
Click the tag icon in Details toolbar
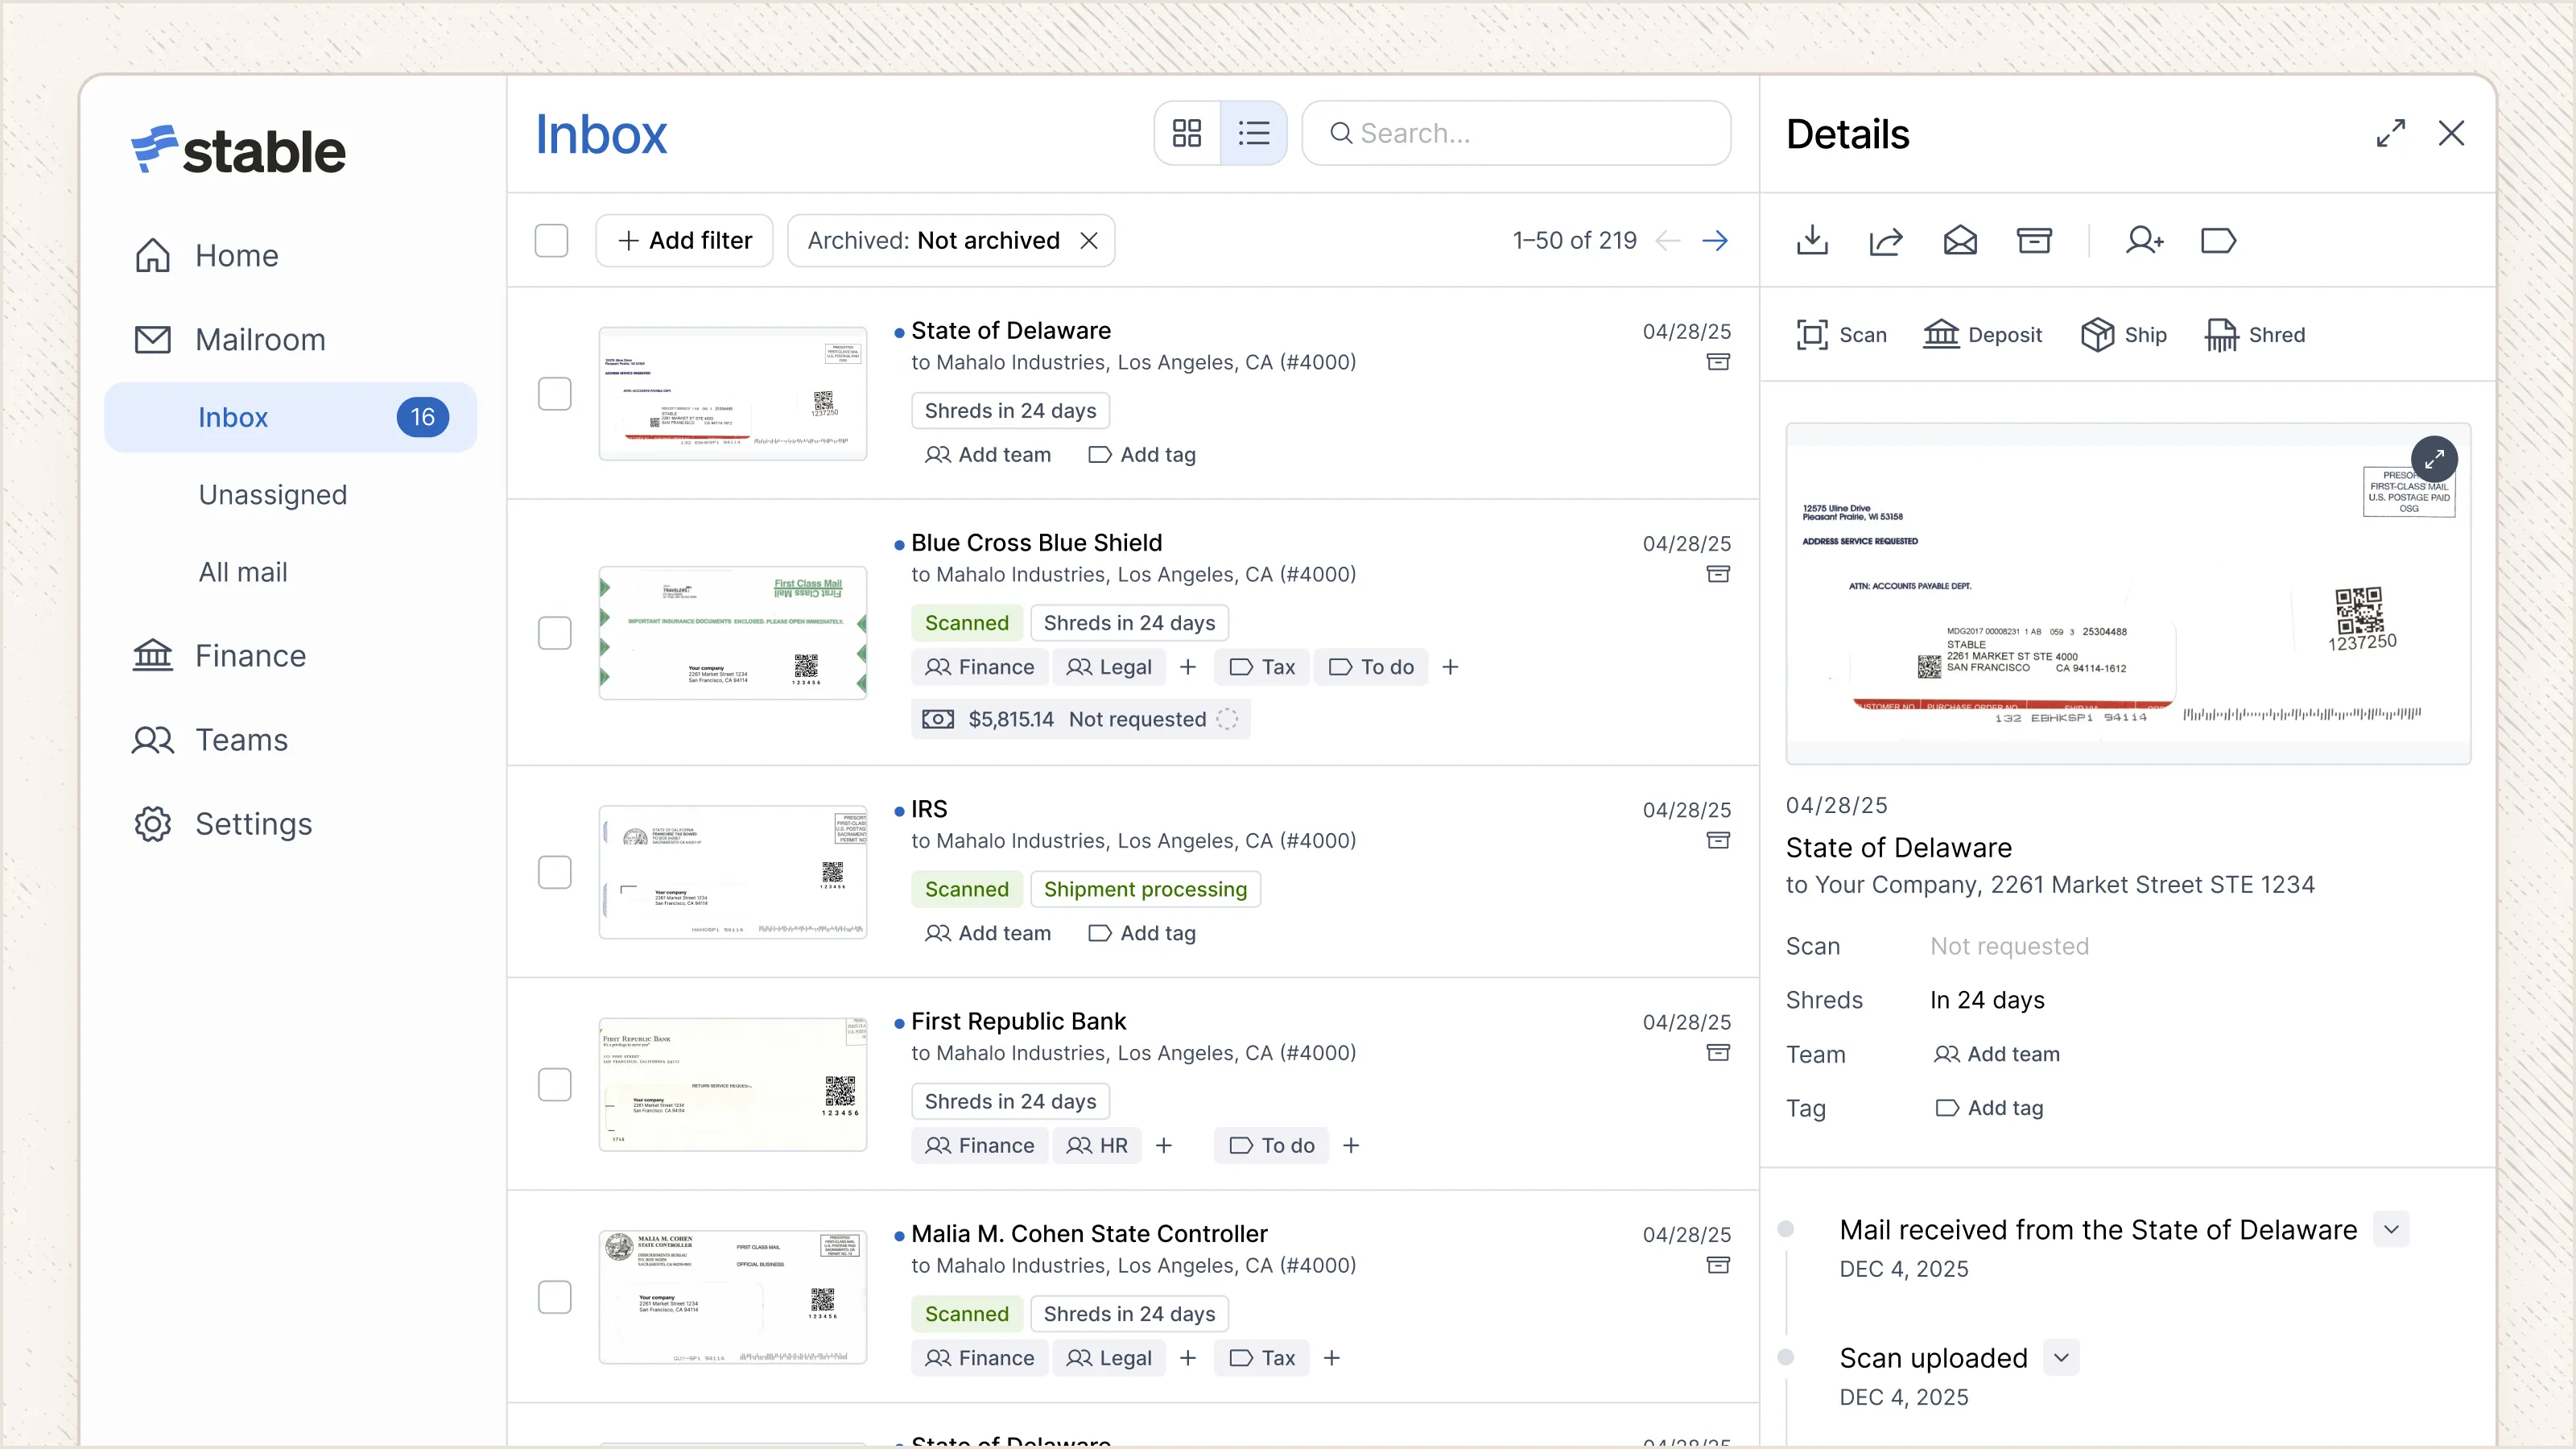click(2218, 240)
